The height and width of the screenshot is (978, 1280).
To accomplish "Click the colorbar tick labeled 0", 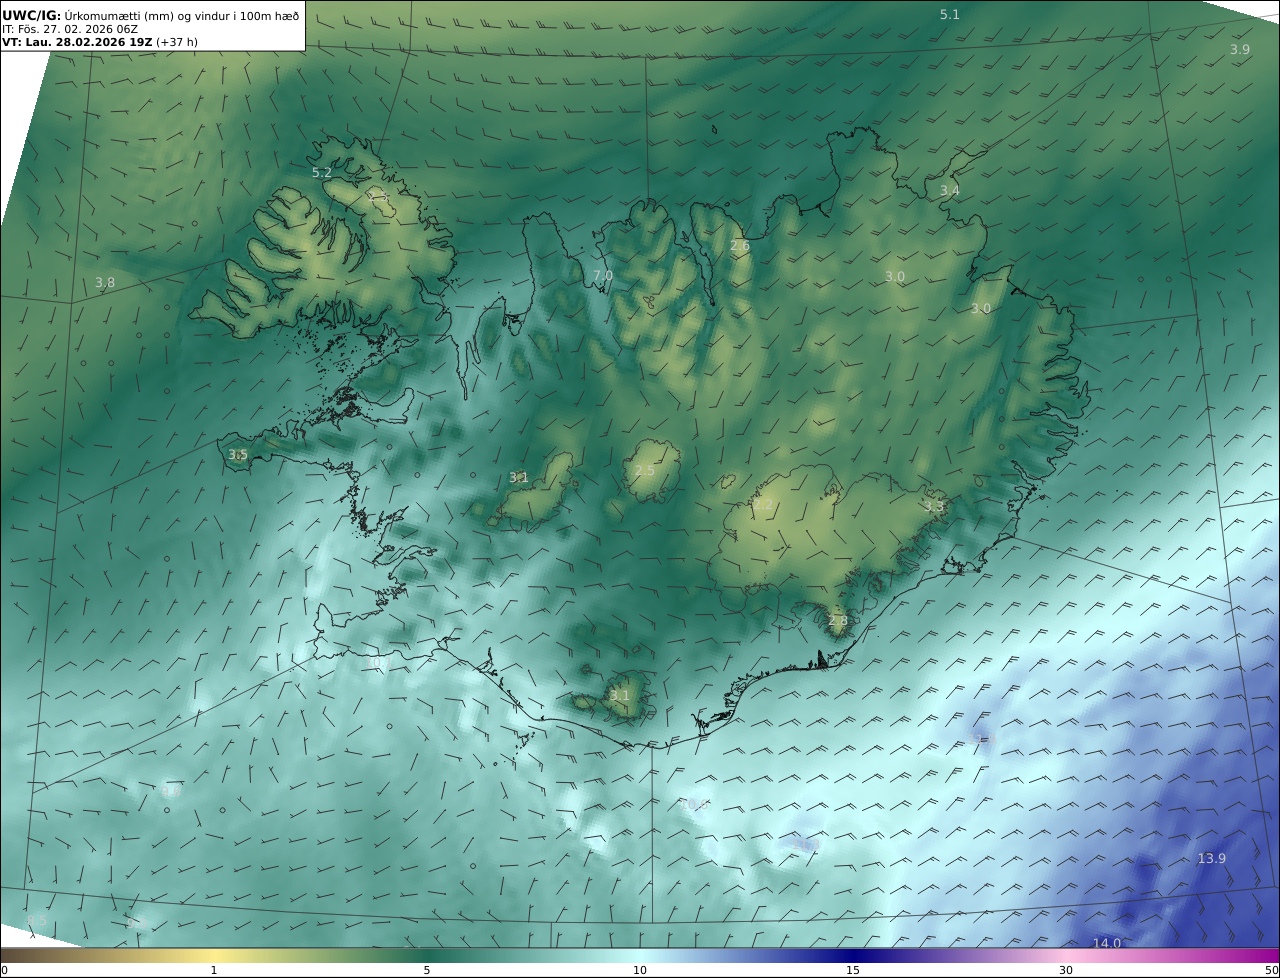I will (4, 970).
